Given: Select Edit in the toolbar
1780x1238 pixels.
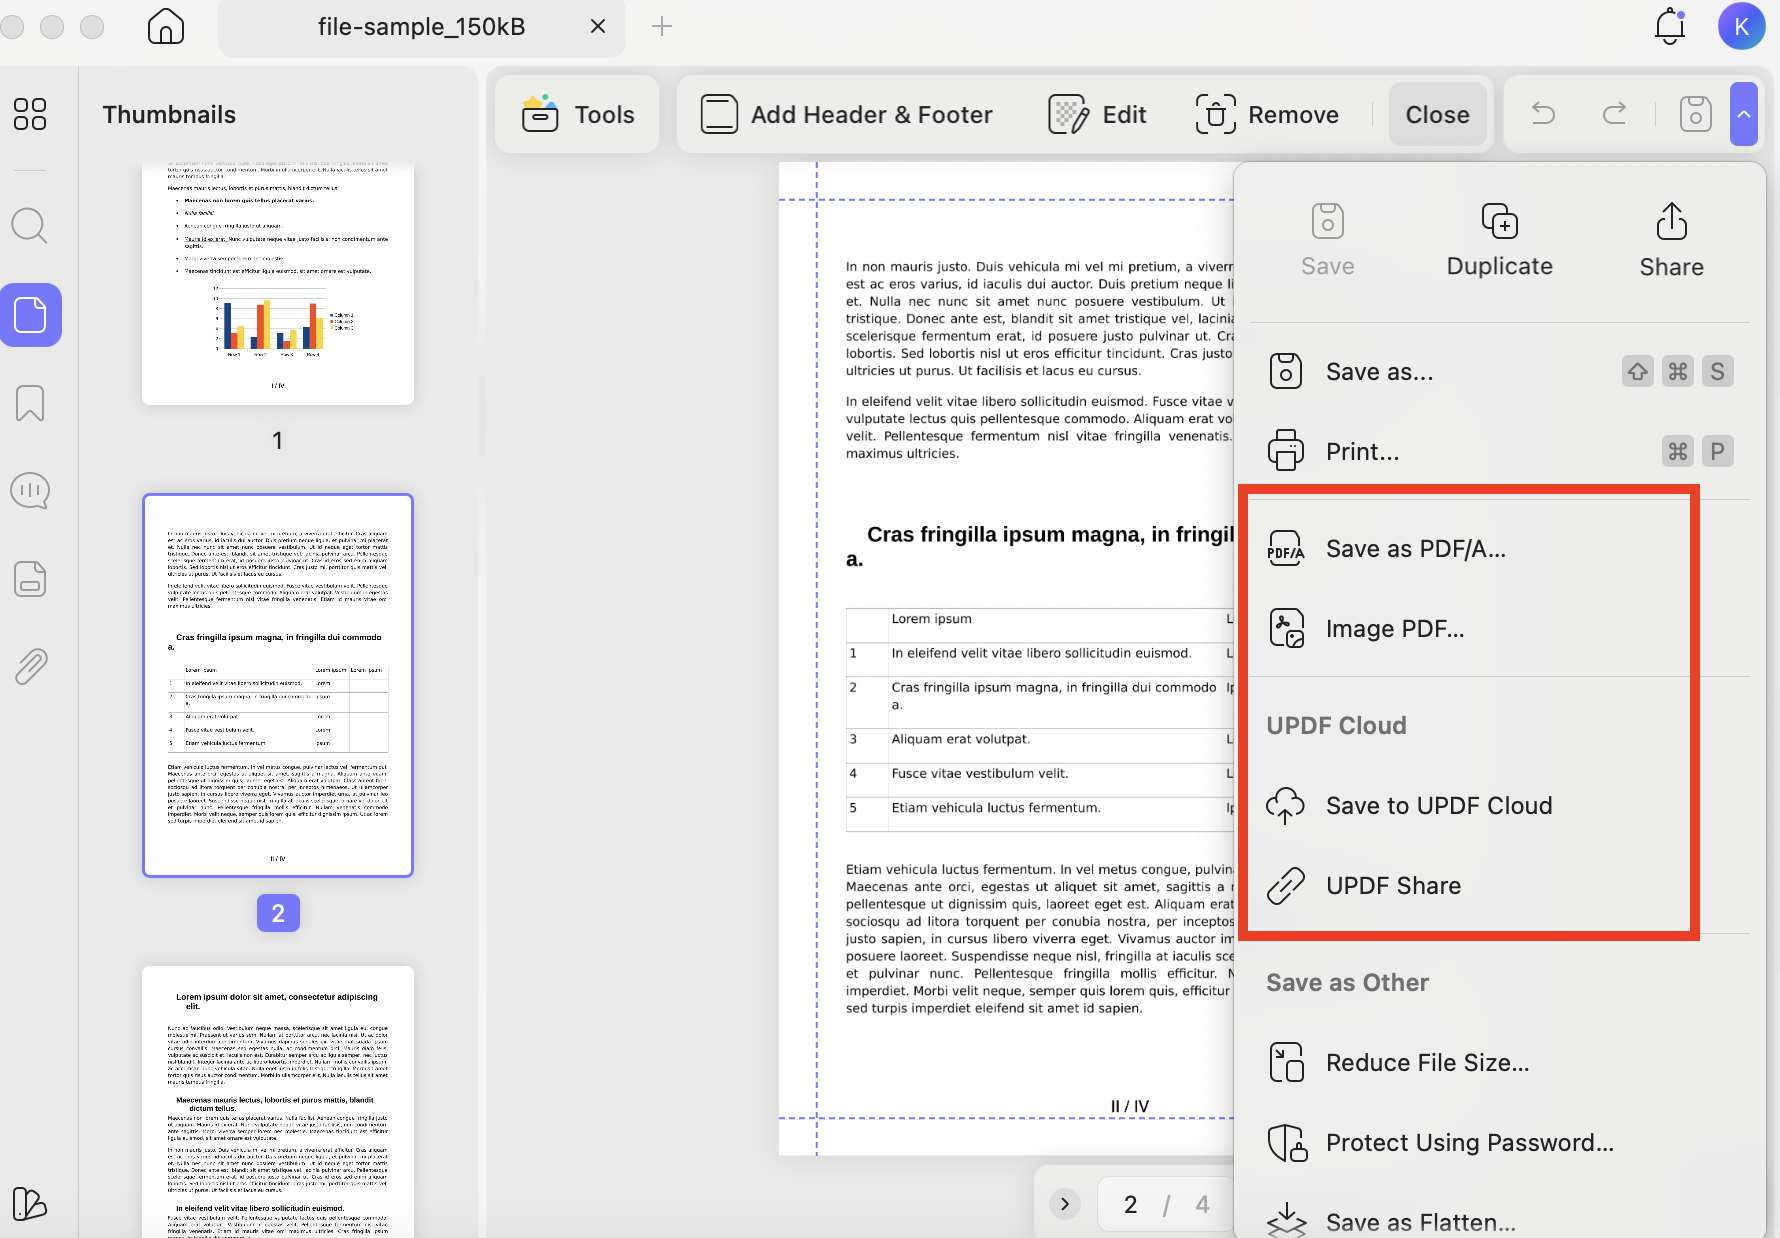Looking at the screenshot, I should (1096, 114).
